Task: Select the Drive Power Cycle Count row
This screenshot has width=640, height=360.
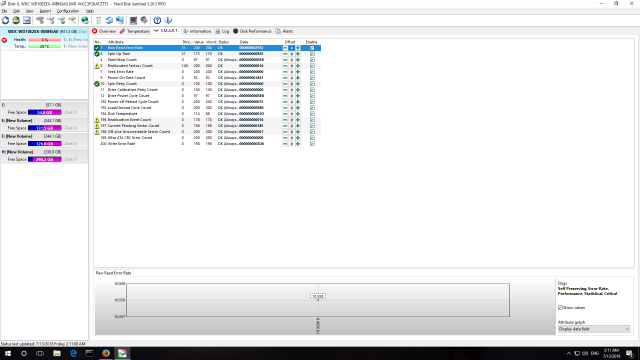Action: coord(207,96)
